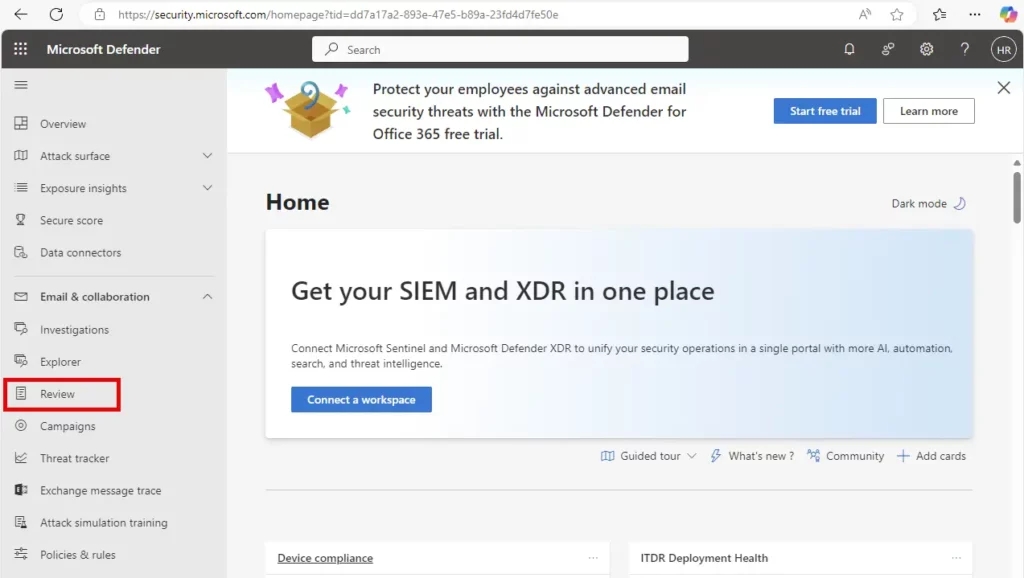Open the Settings gear in the header

pyautogui.click(x=926, y=49)
